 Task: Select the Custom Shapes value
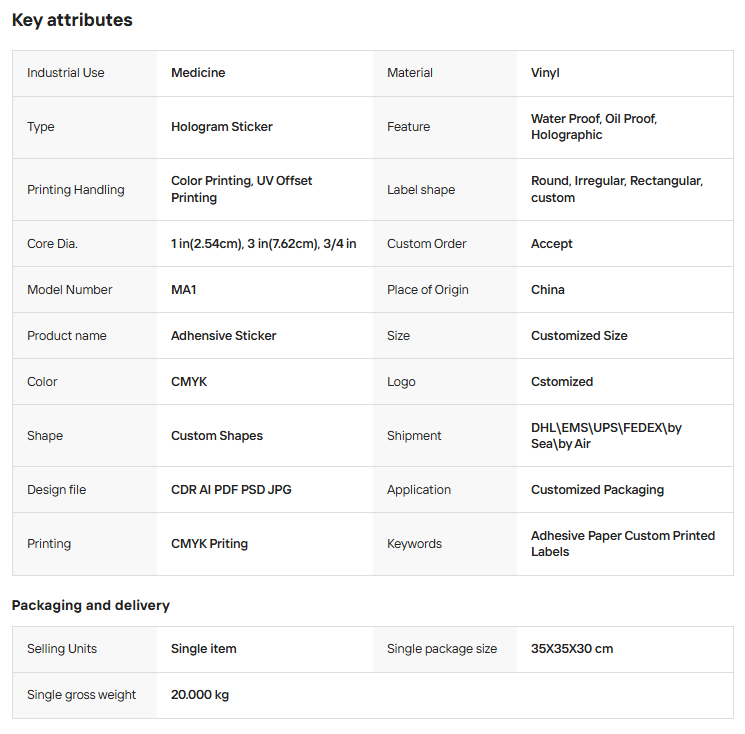click(217, 436)
